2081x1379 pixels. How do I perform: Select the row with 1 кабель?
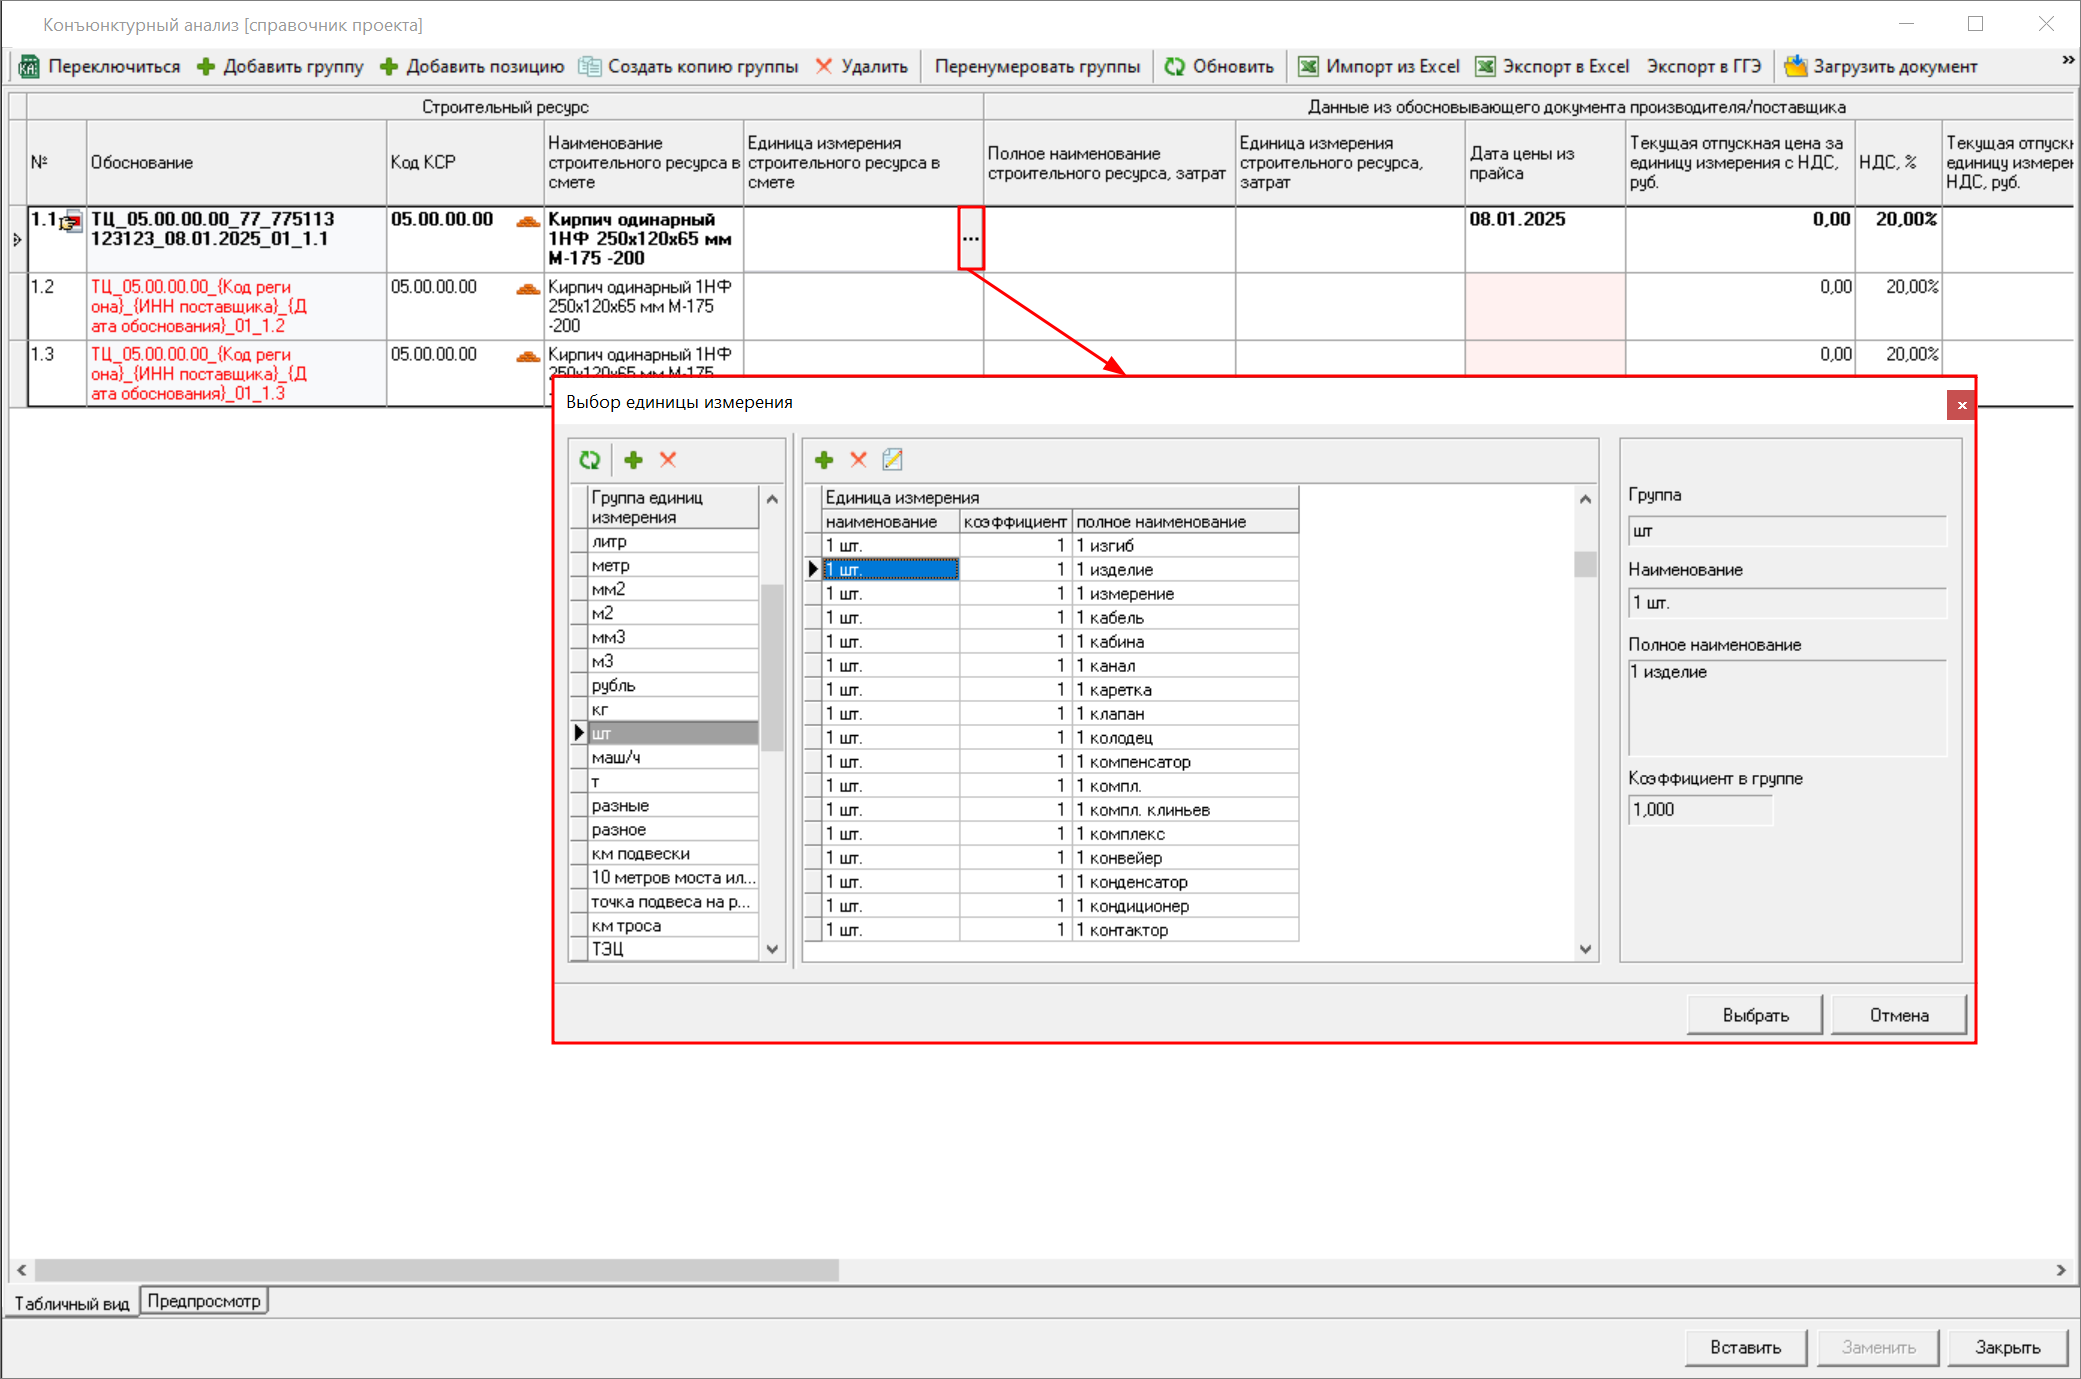click(1060, 617)
